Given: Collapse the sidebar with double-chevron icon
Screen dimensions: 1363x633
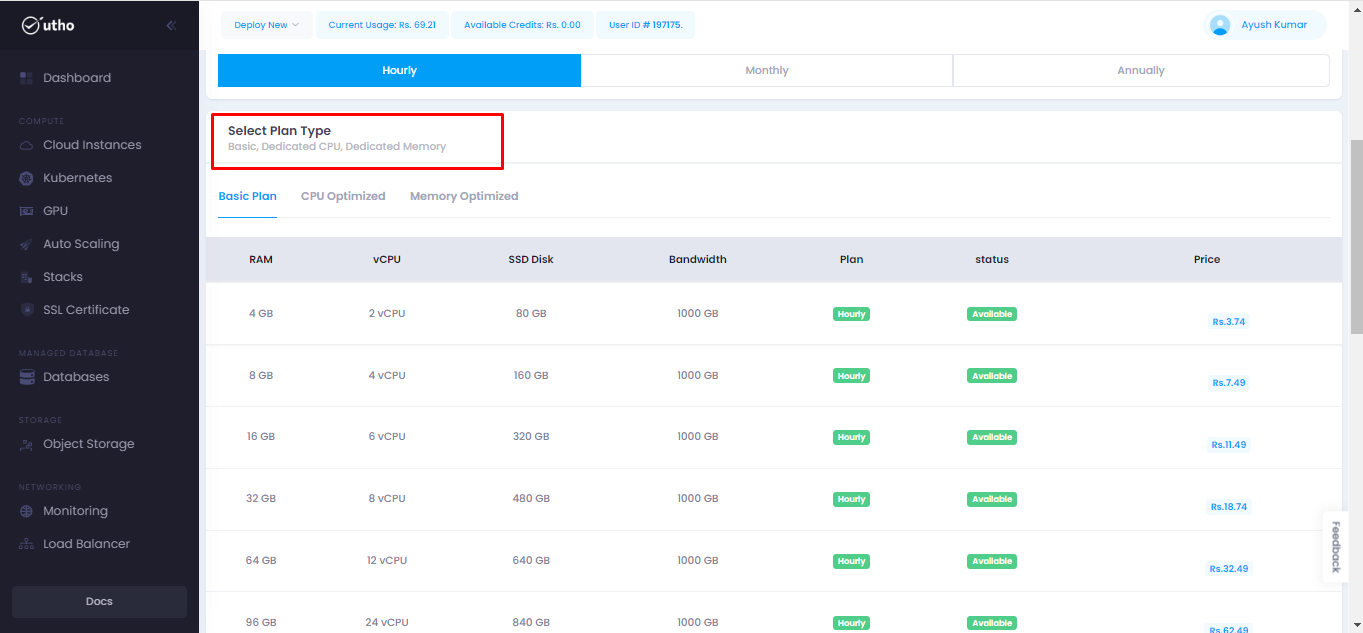Looking at the screenshot, I should coord(171,25).
